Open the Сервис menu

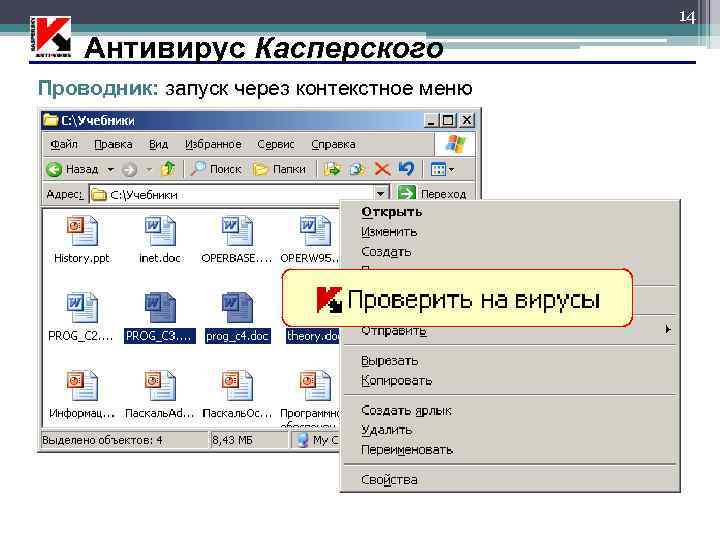276,144
